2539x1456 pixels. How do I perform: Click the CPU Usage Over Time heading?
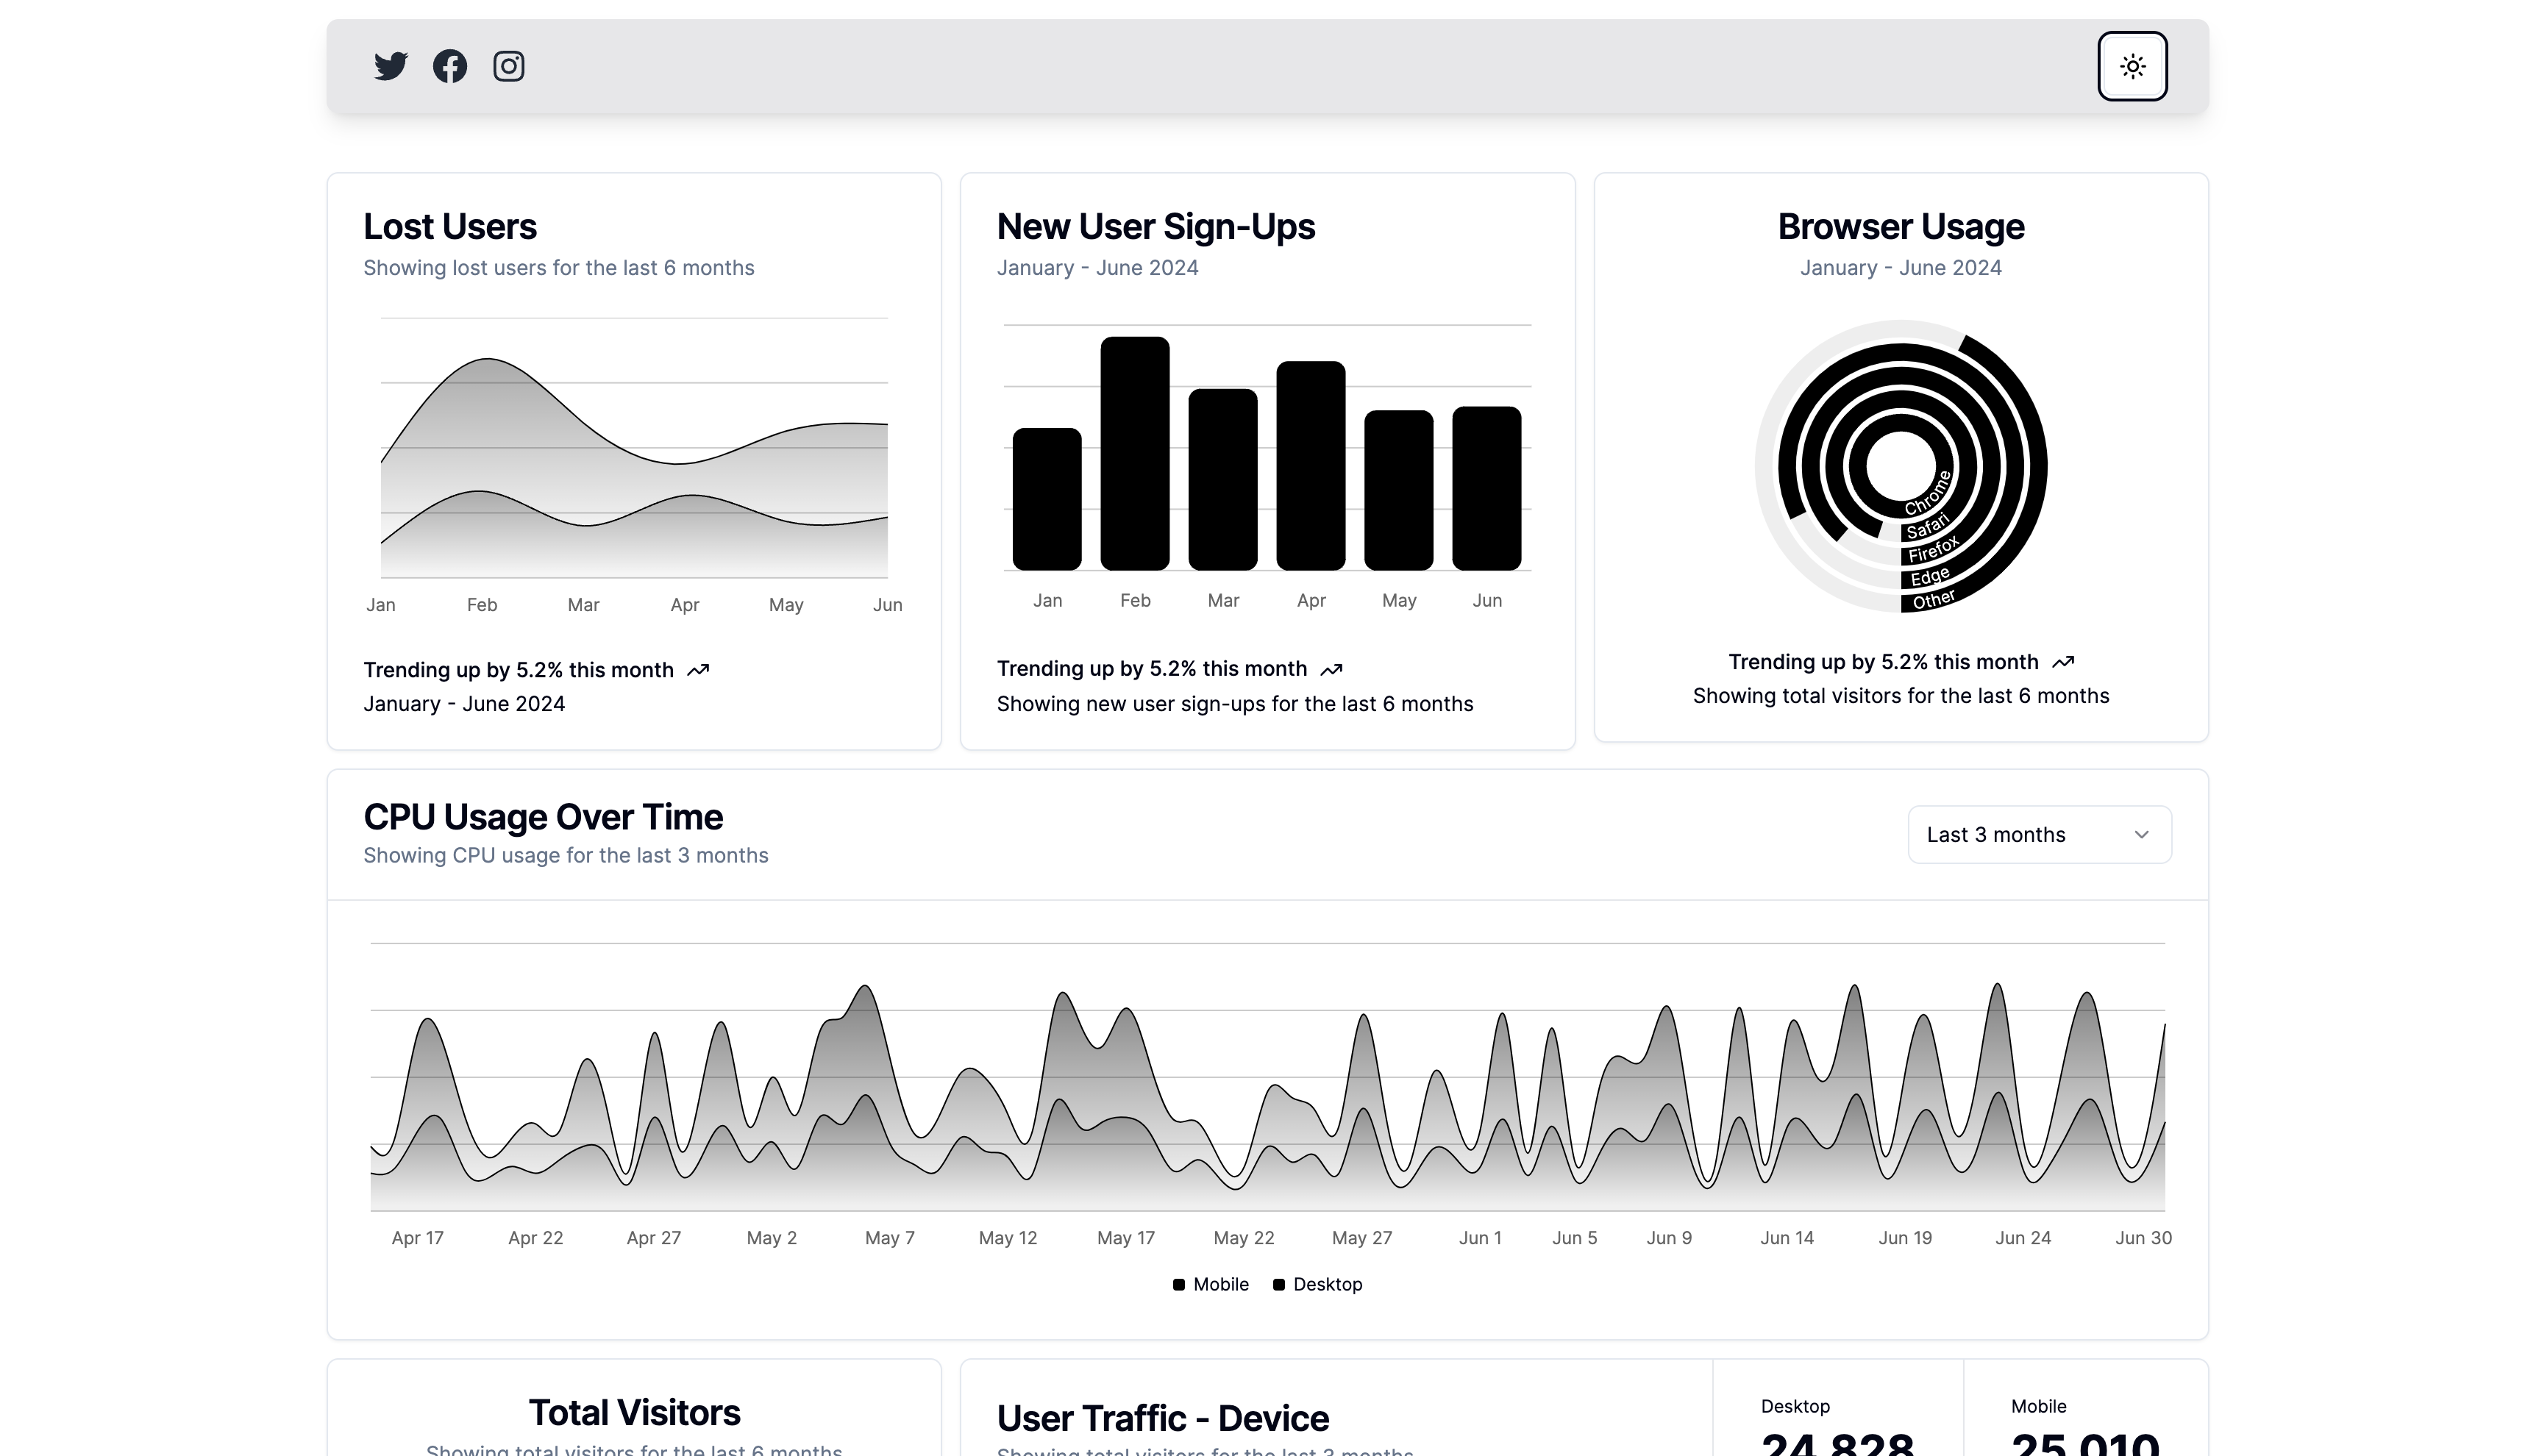(x=543, y=817)
